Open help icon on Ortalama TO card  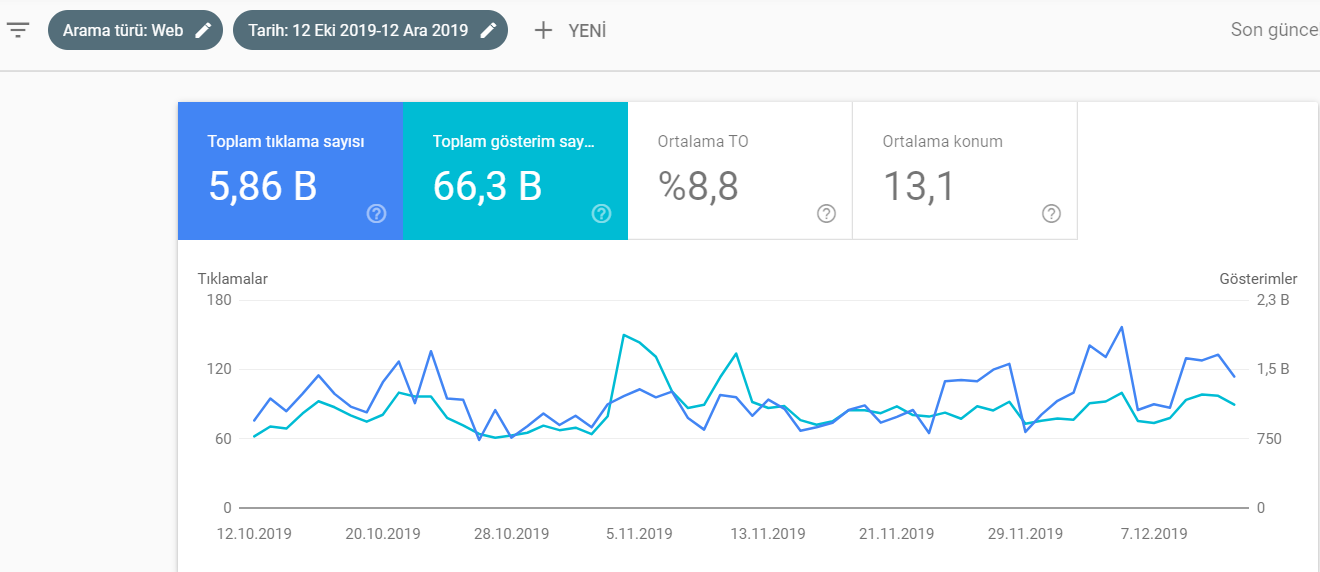coord(826,213)
